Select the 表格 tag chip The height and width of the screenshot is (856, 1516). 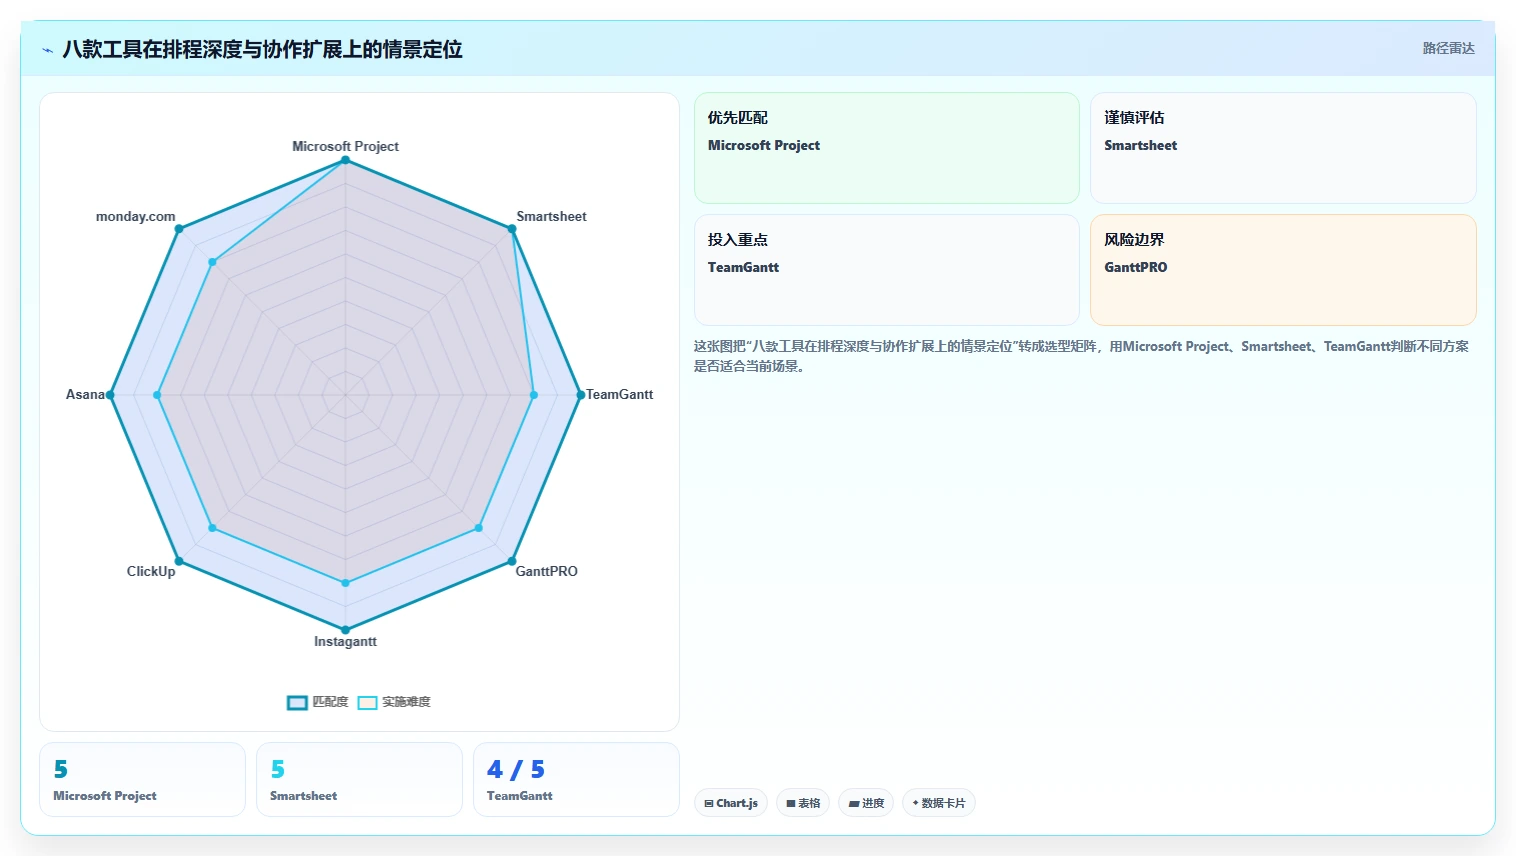click(x=803, y=803)
